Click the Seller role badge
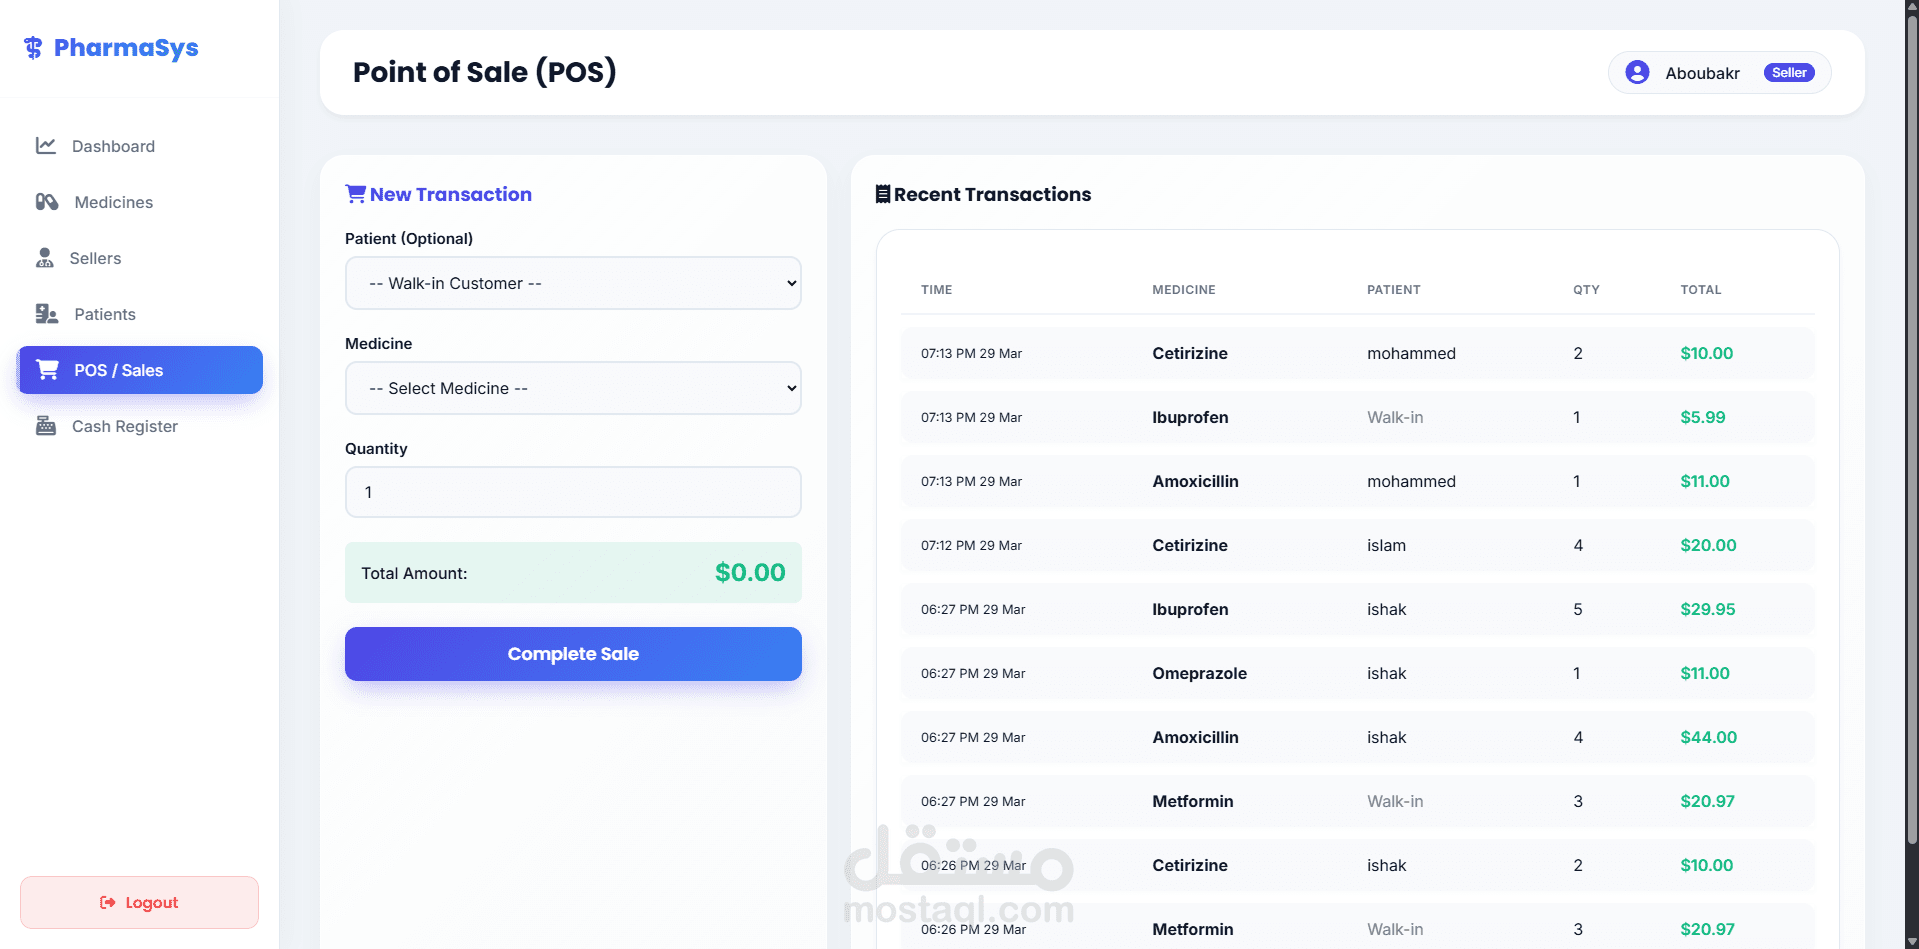This screenshot has height=949, width=1919. (x=1788, y=73)
